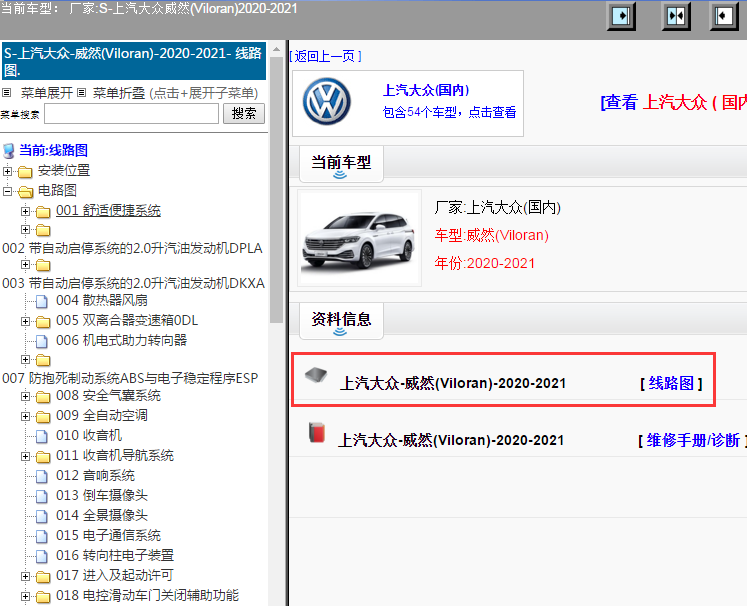Click the 车型:威然(Viloran) red text
Image resolution: width=747 pixels, height=606 pixels.
click(492, 235)
